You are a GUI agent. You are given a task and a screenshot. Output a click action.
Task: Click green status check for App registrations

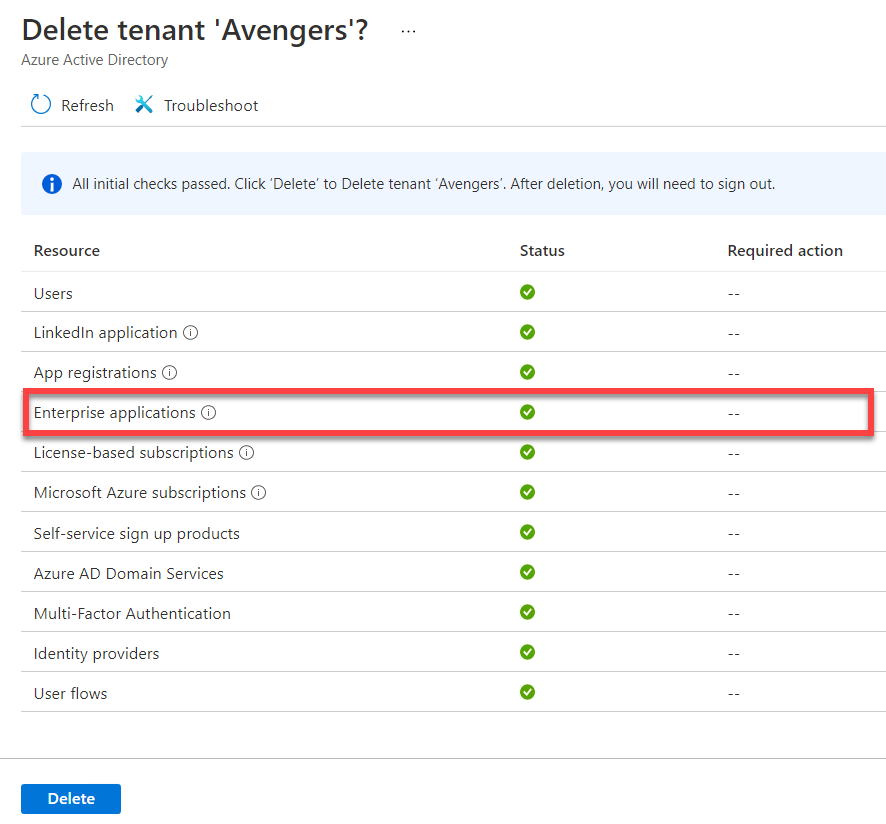click(527, 372)
